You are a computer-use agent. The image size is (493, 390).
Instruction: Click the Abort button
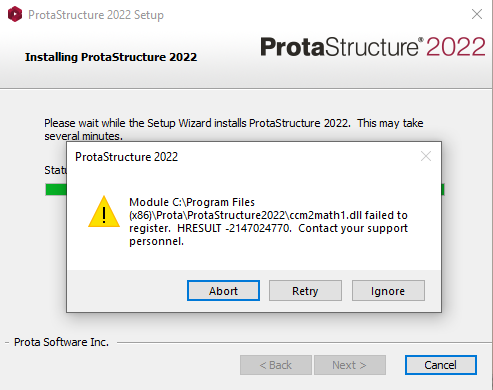coord(223,291)
